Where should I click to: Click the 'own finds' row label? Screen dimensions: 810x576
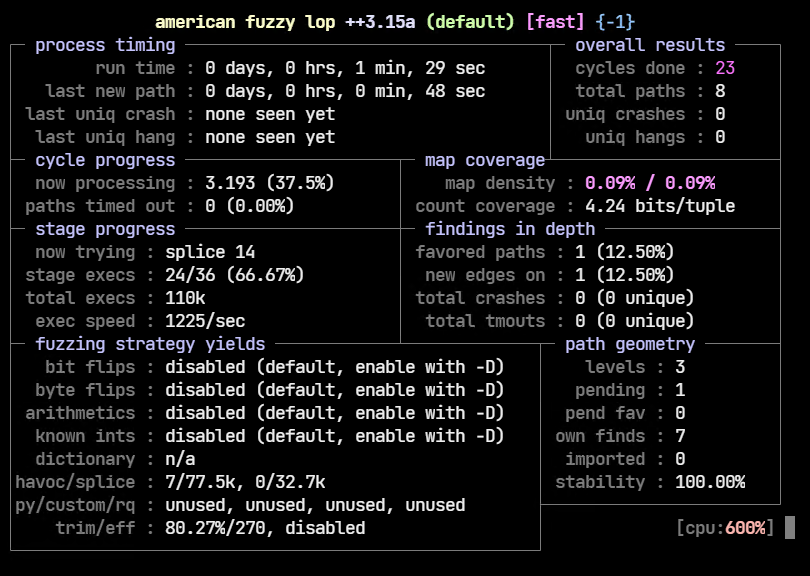600,436
